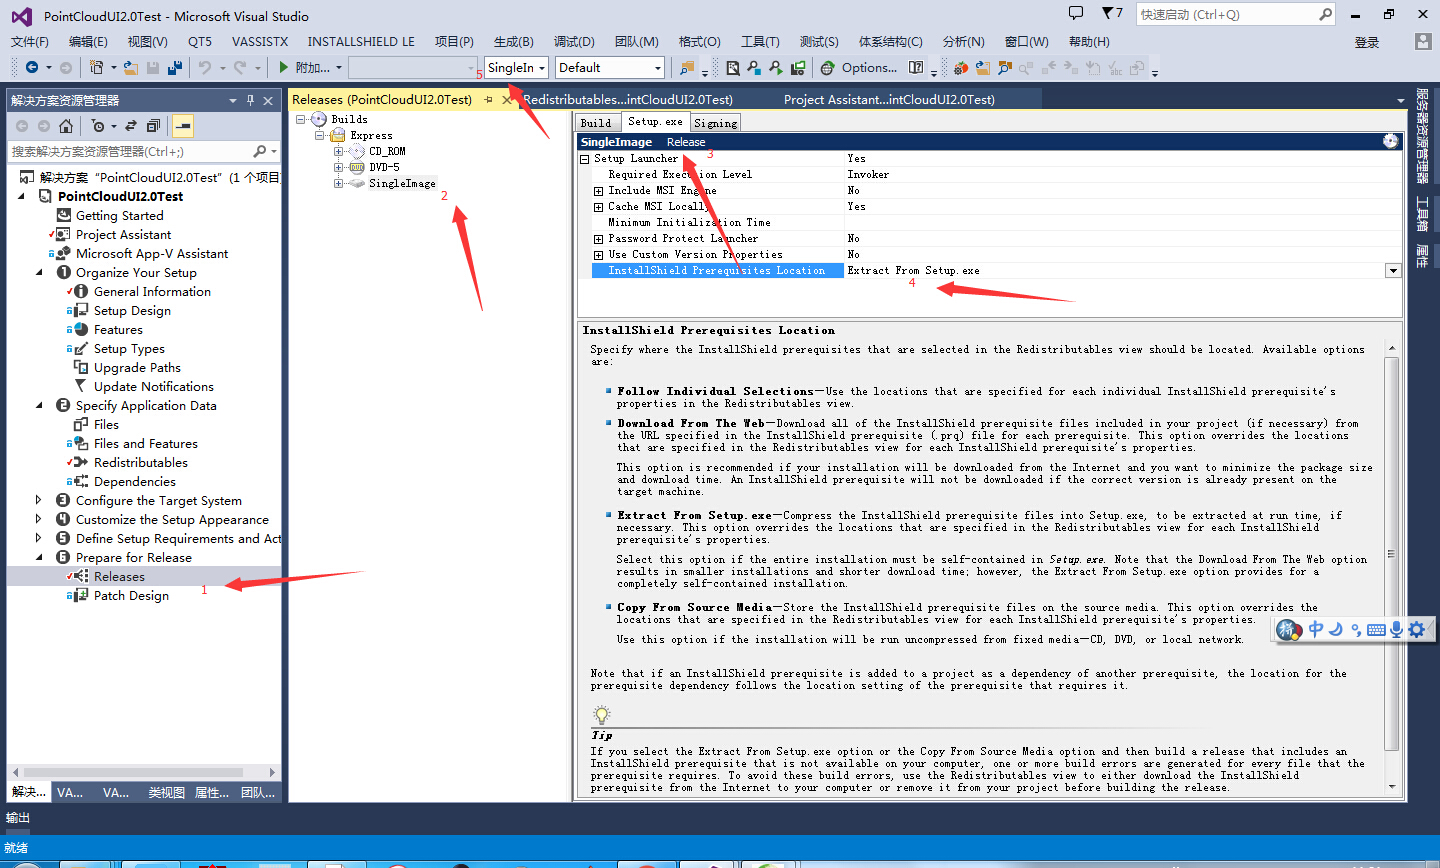Click the Solution Explorer horizontal scrollbar

[x=134, y=772]
